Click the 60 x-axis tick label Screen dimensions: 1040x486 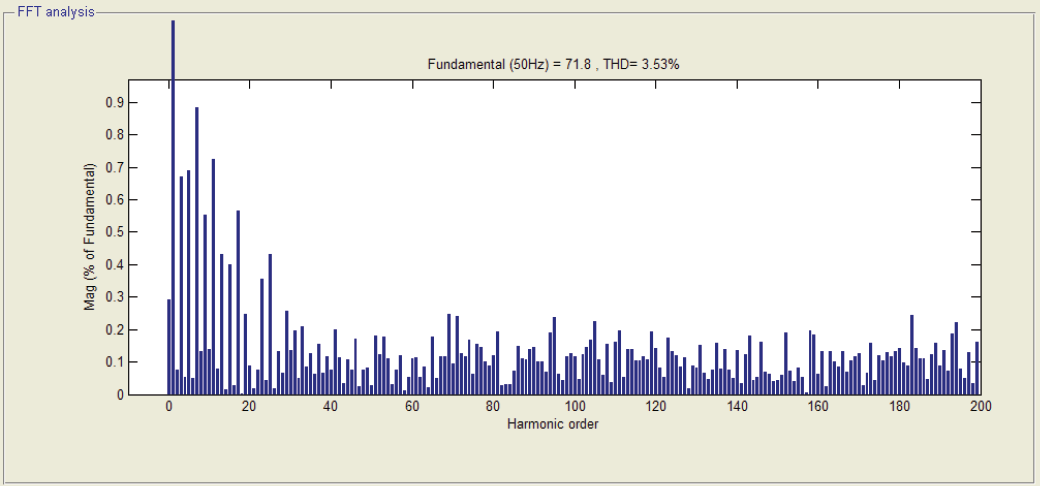tap(413, 406)
